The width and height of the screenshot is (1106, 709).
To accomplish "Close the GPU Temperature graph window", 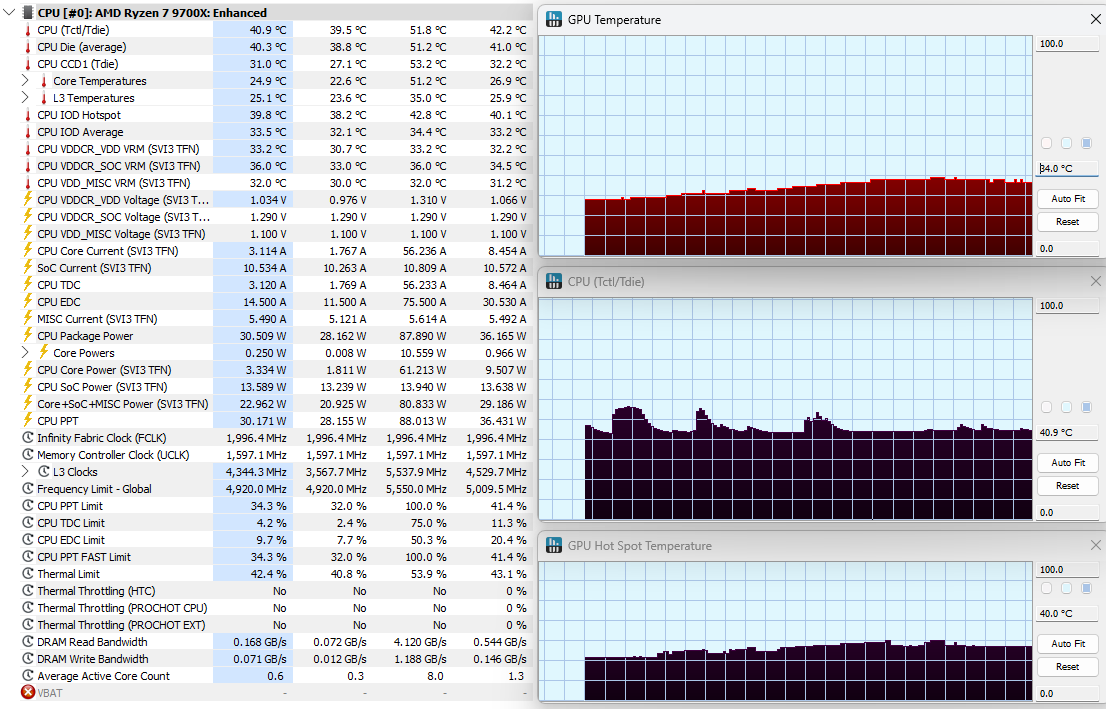I will 1095,19.
